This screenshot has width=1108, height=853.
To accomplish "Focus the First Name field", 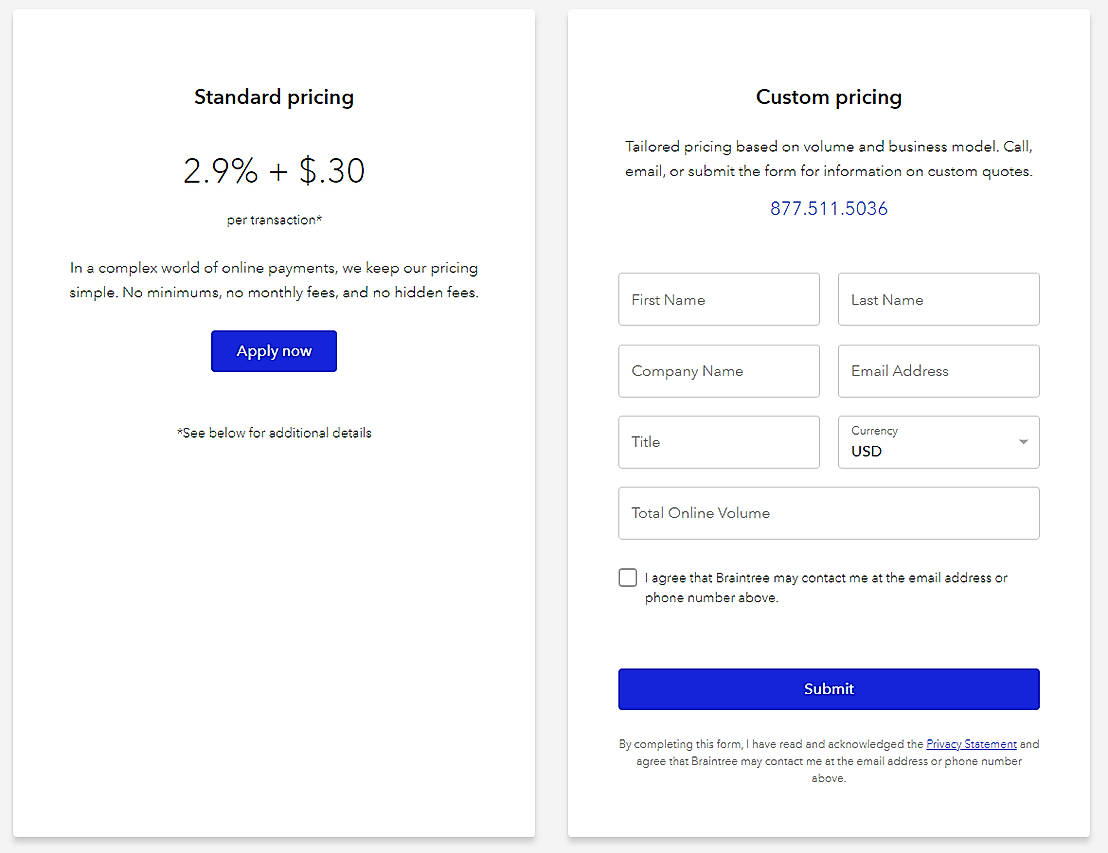I will point(718,300).
